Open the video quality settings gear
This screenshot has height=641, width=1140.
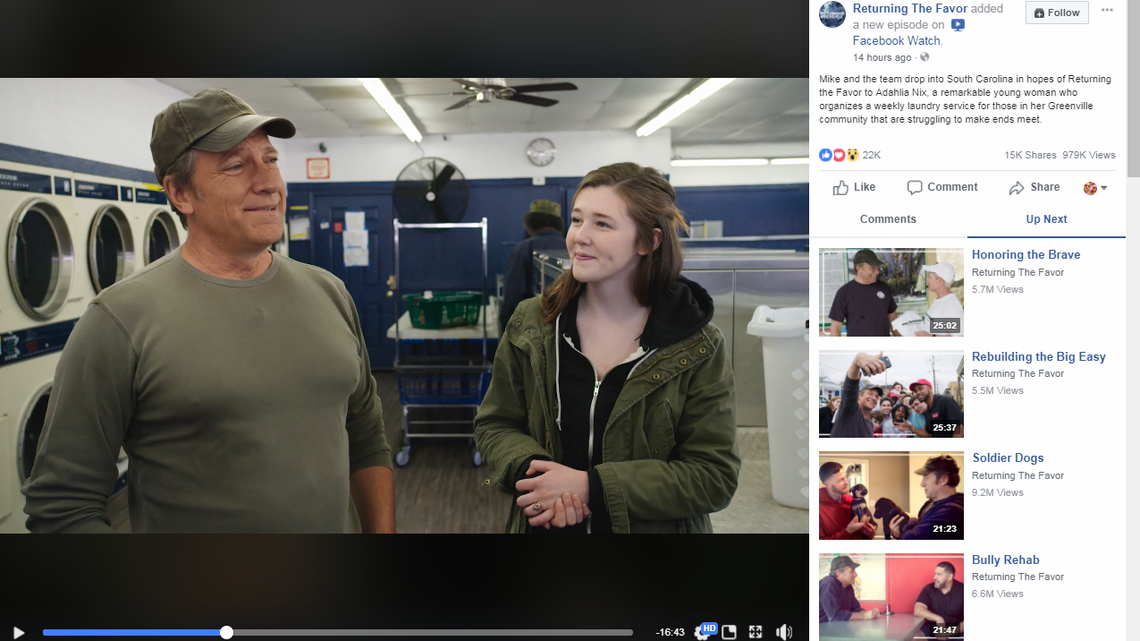coord(699,633)
